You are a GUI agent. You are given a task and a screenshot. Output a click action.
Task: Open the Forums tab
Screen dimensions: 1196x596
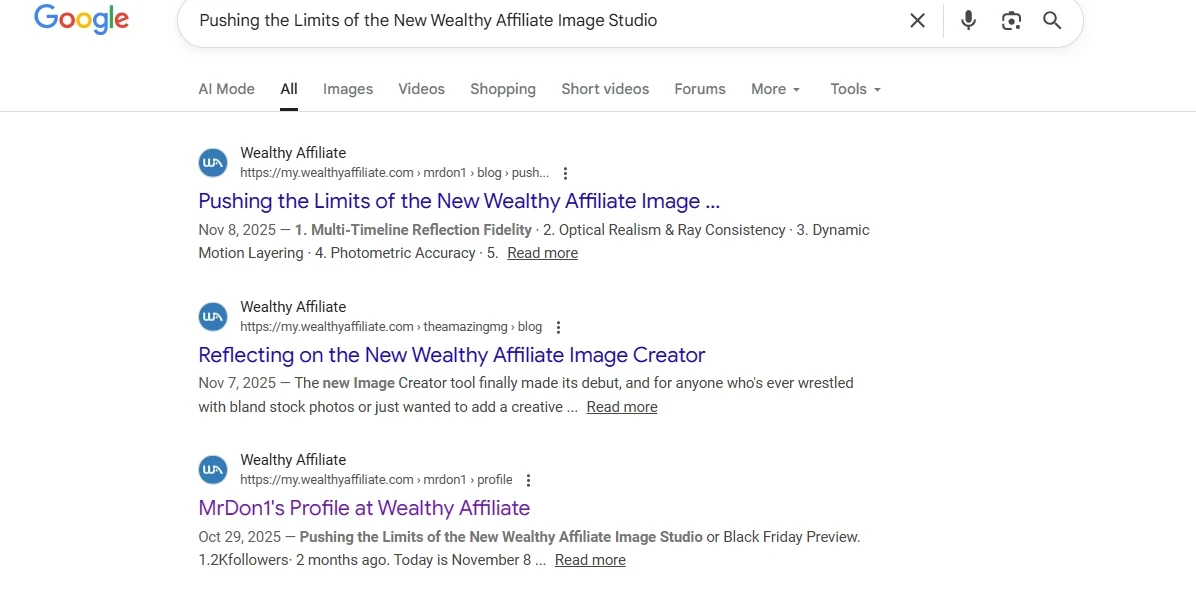click(x=699, y=89)
